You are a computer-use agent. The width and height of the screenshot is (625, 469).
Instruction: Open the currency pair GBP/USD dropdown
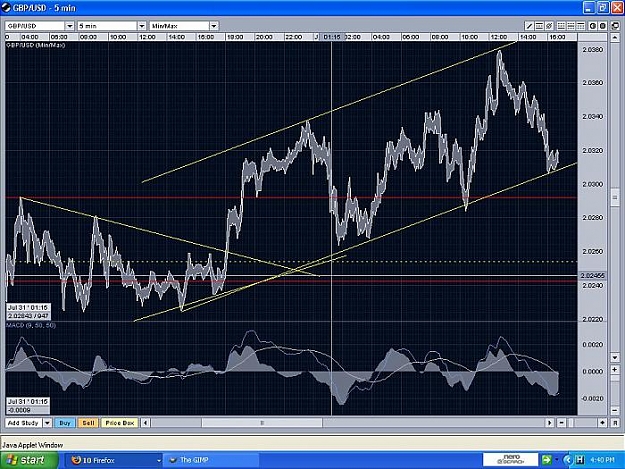coord(70,26)
